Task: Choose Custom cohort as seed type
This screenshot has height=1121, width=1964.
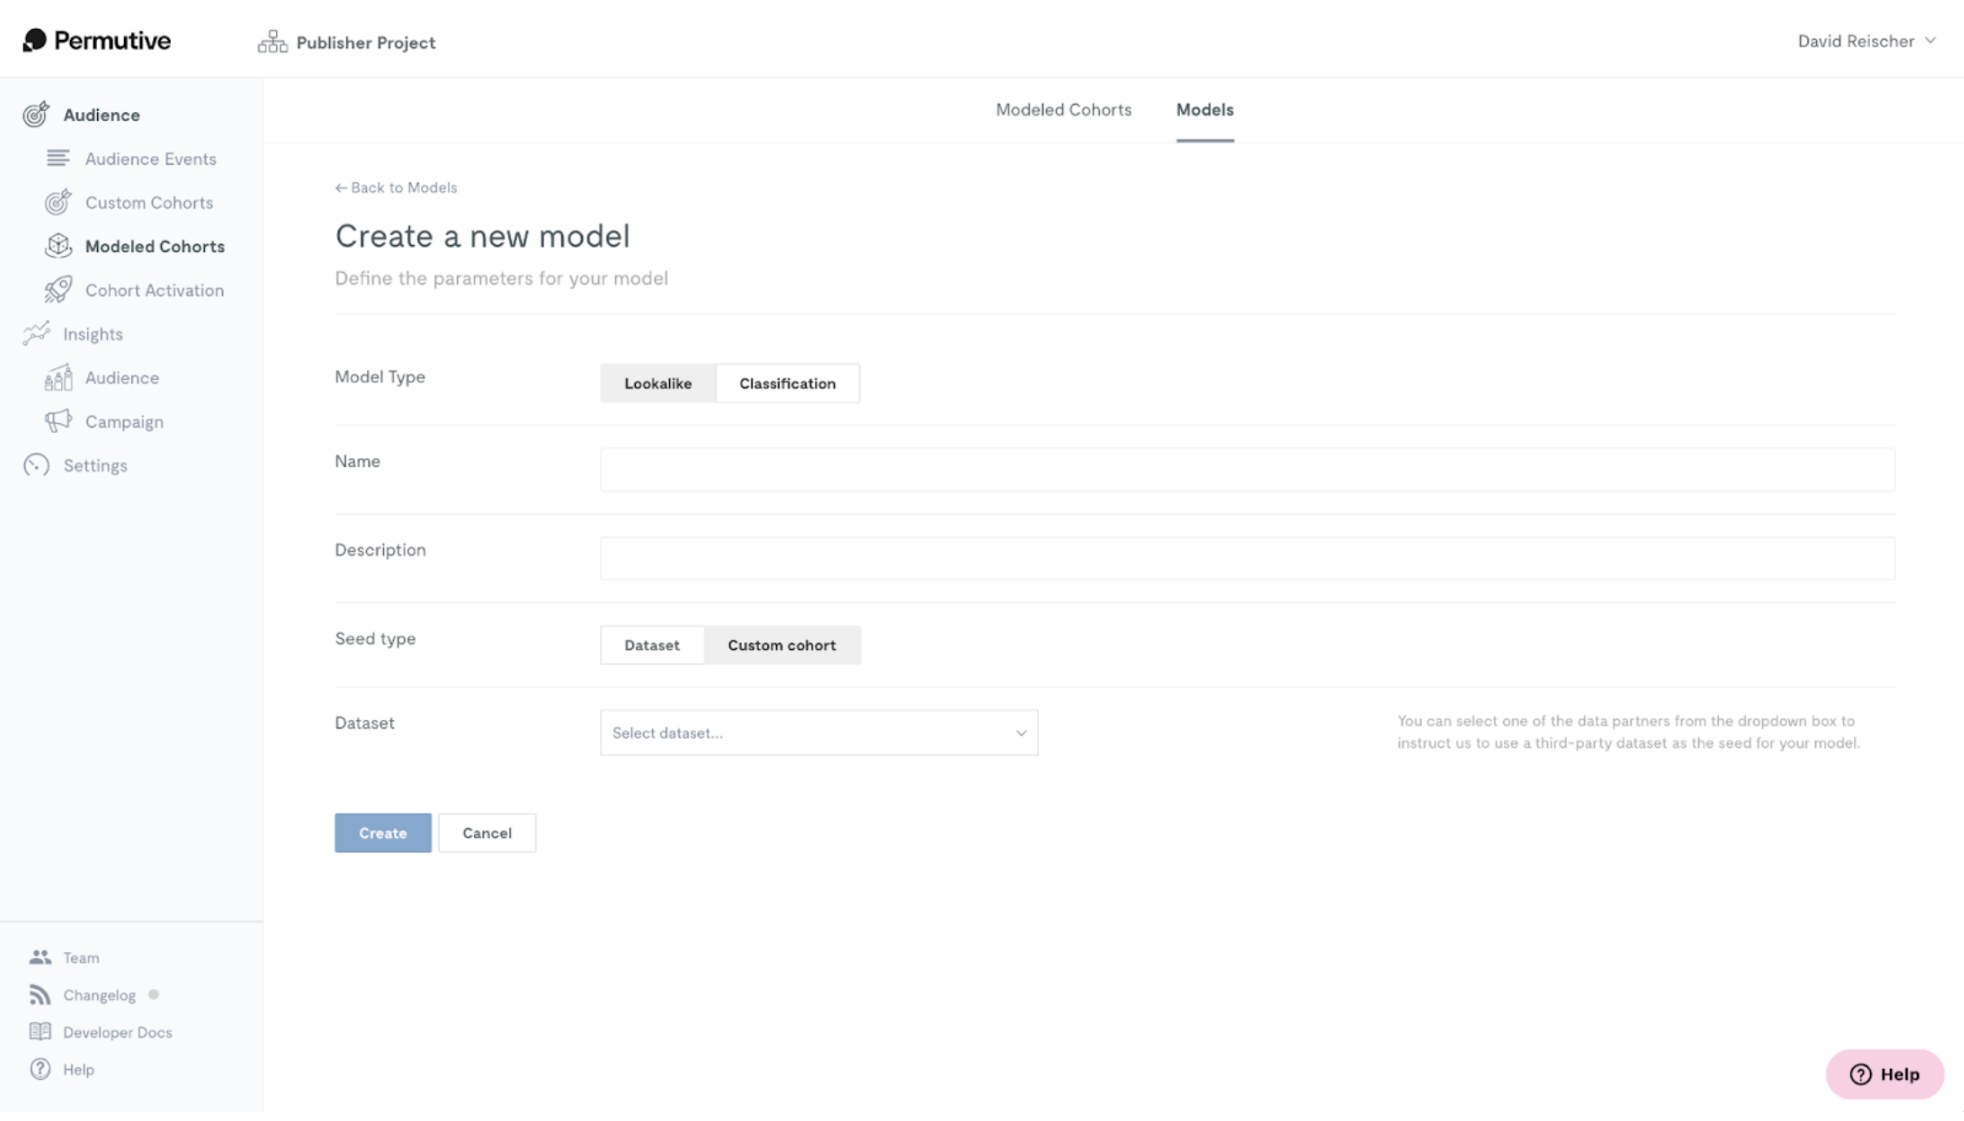Action: point(782,645)
